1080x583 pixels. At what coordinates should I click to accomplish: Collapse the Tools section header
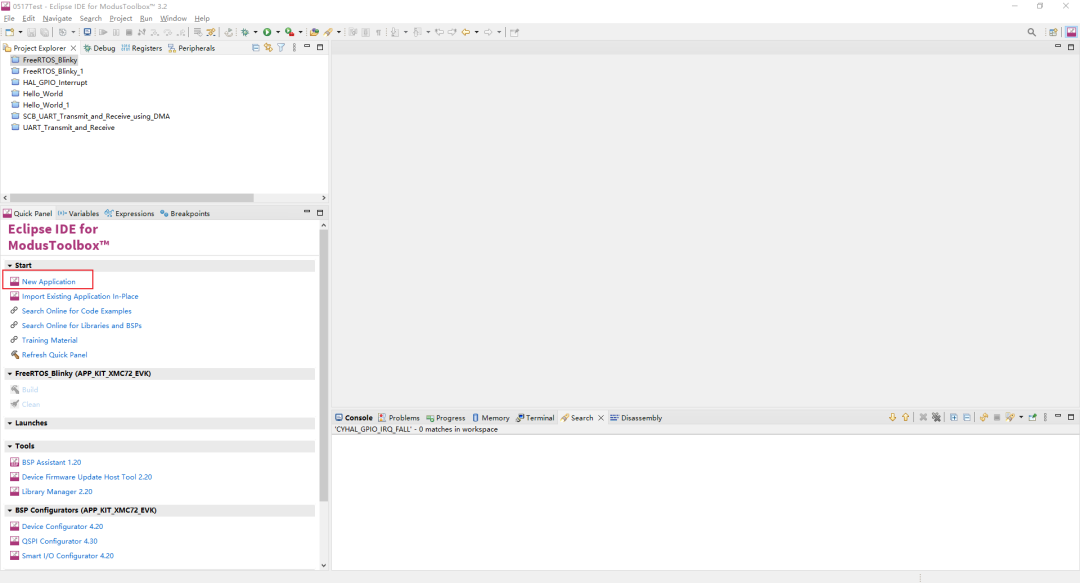click(9, 446)
